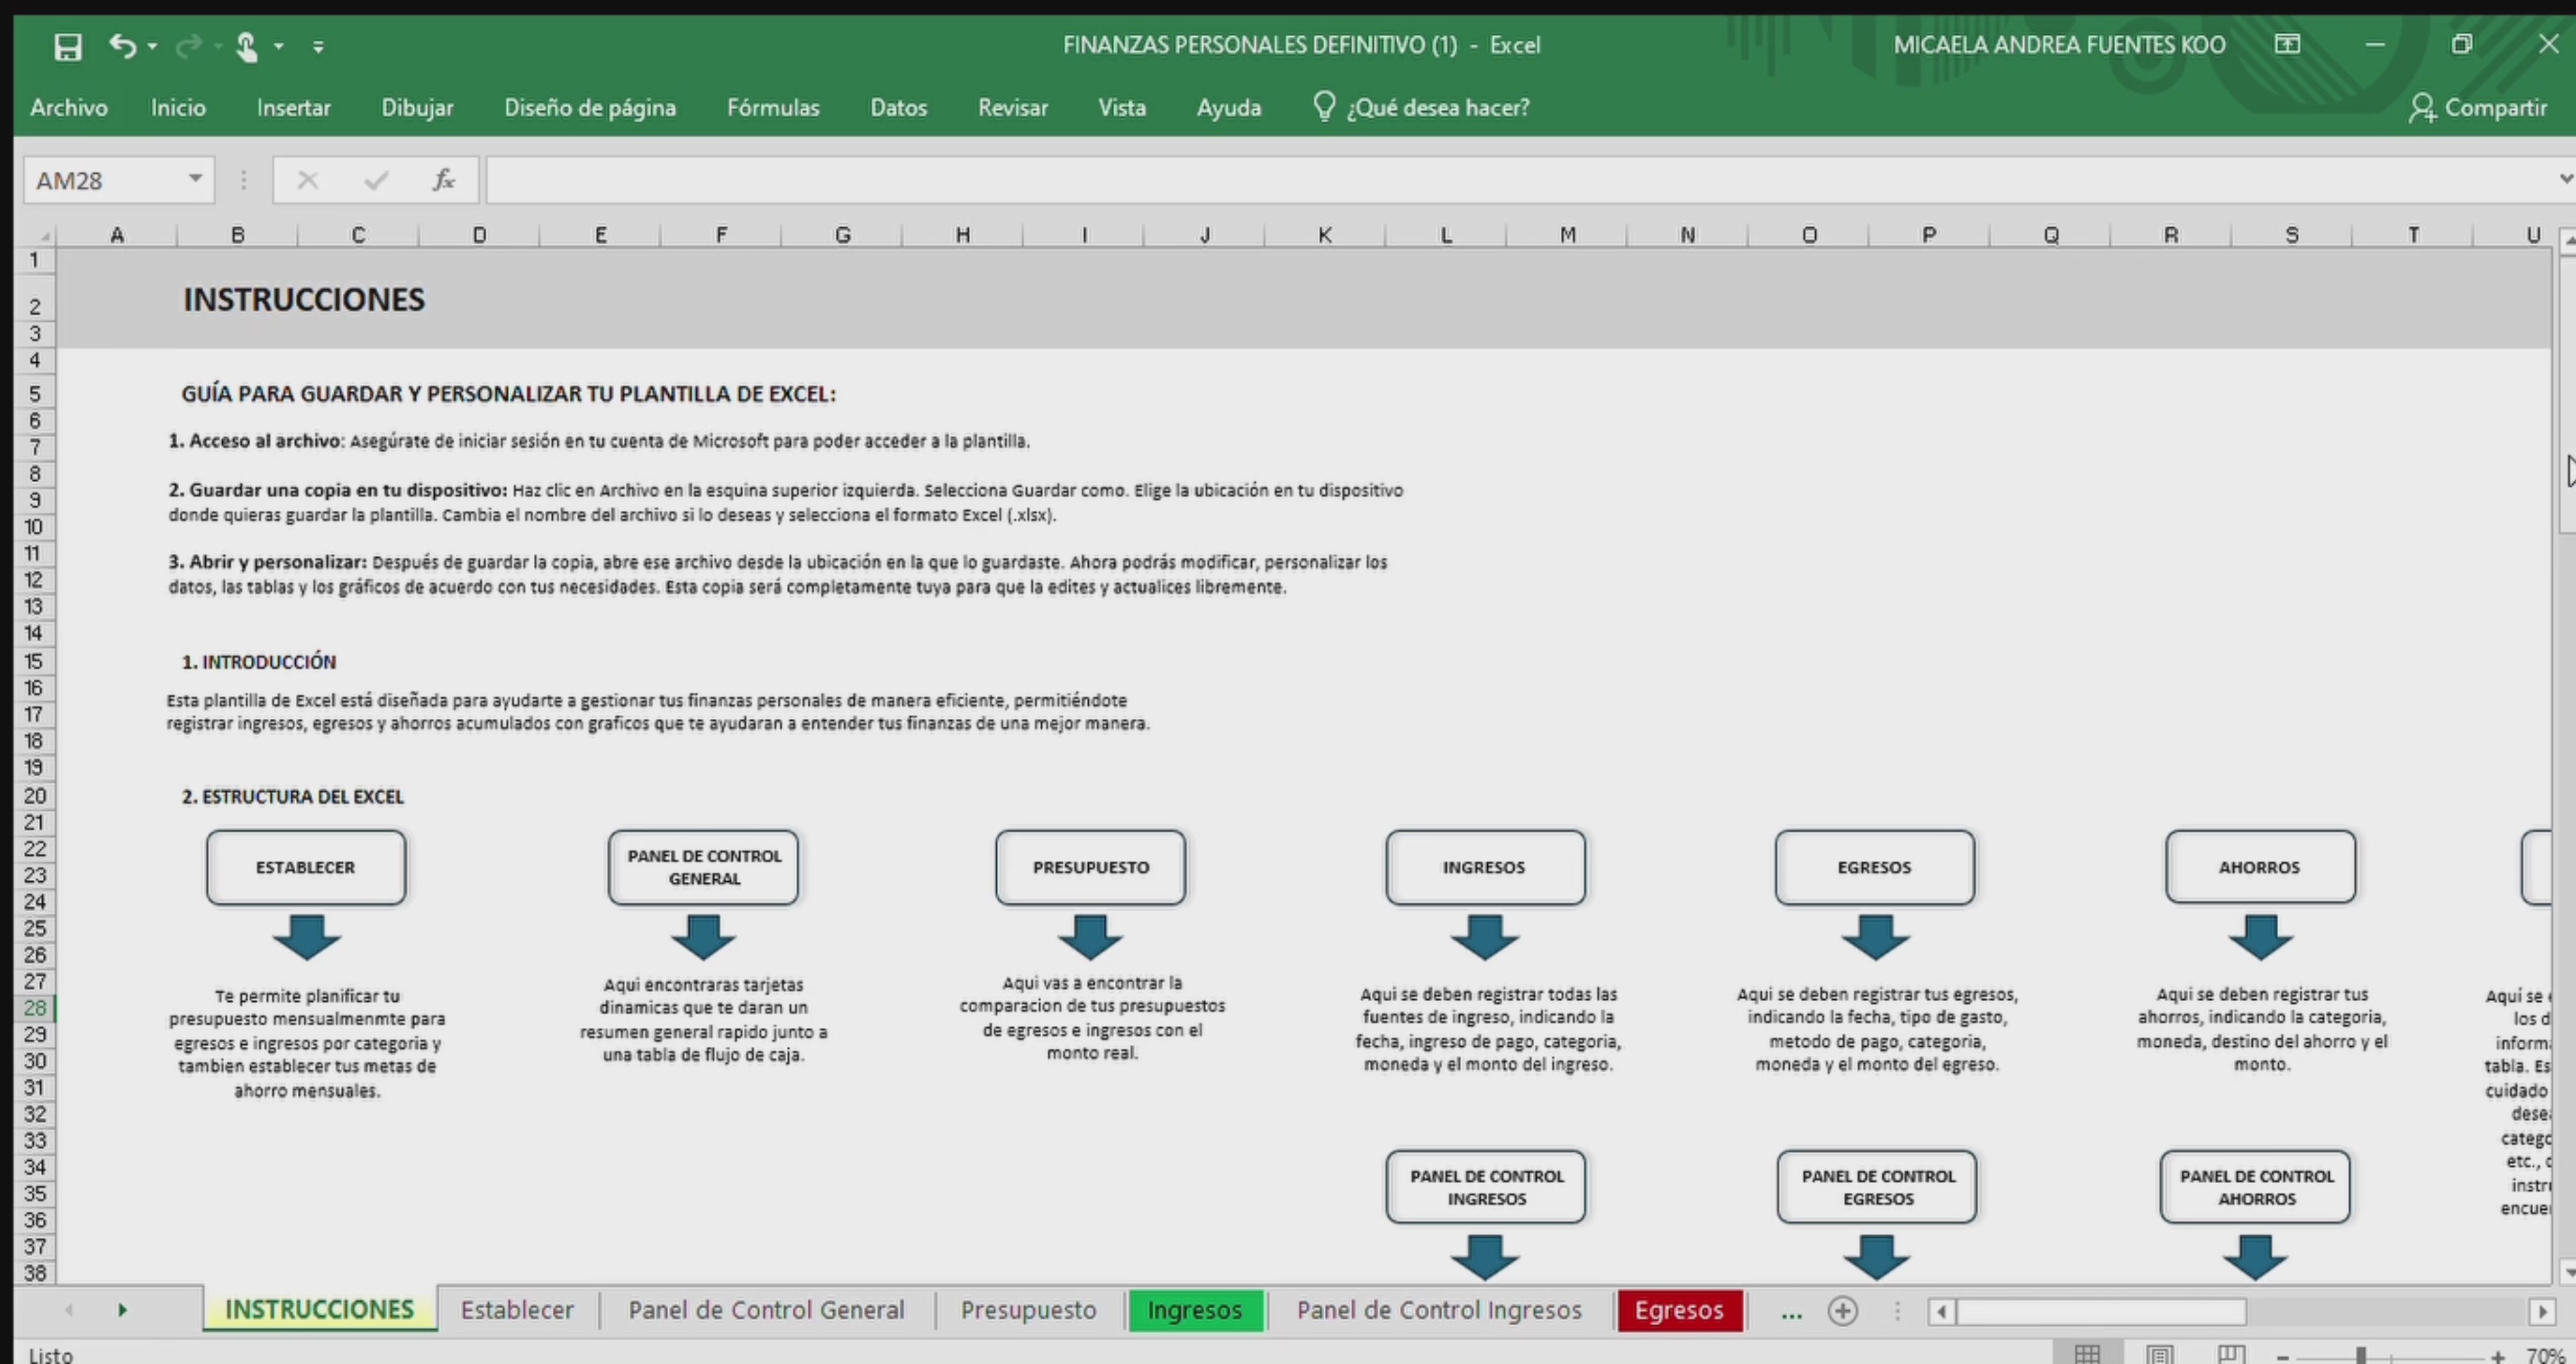
Task: Open Panel de Control Ingresos sheet tab
Action: 1439,1310
